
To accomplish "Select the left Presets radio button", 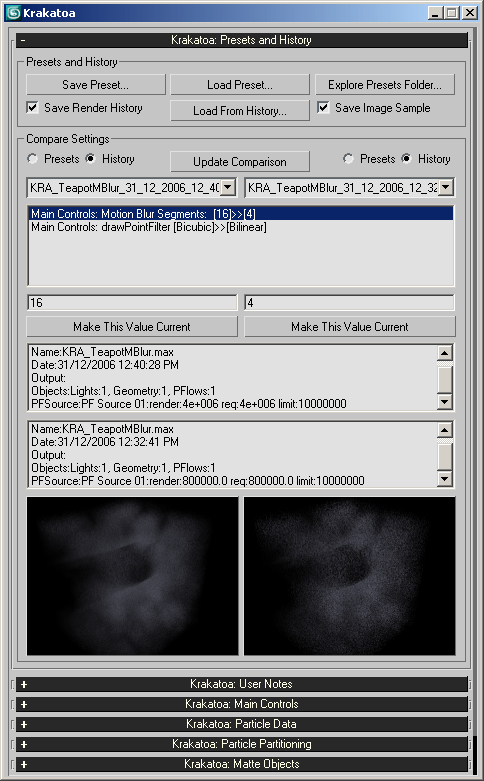I will pyautogui.click(x=33, y=159).
